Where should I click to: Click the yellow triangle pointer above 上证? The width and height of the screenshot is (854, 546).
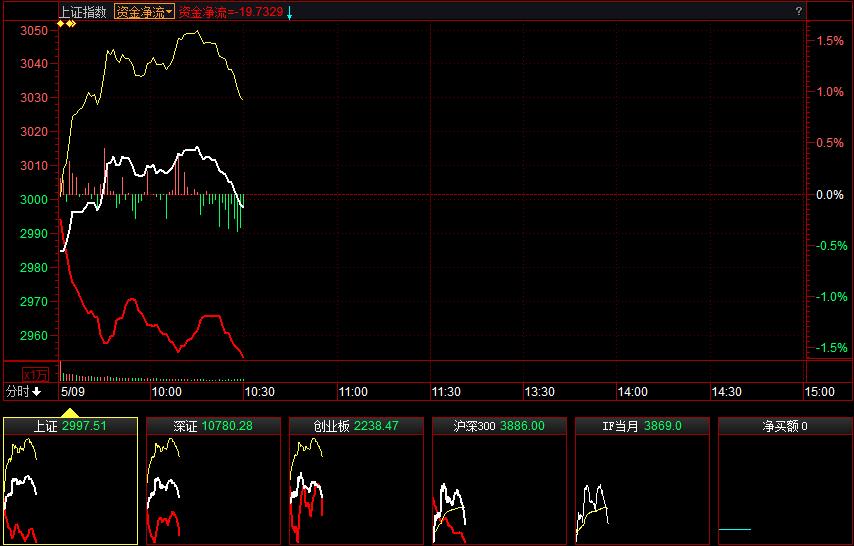pyautogui.click(x=70, y=411)
